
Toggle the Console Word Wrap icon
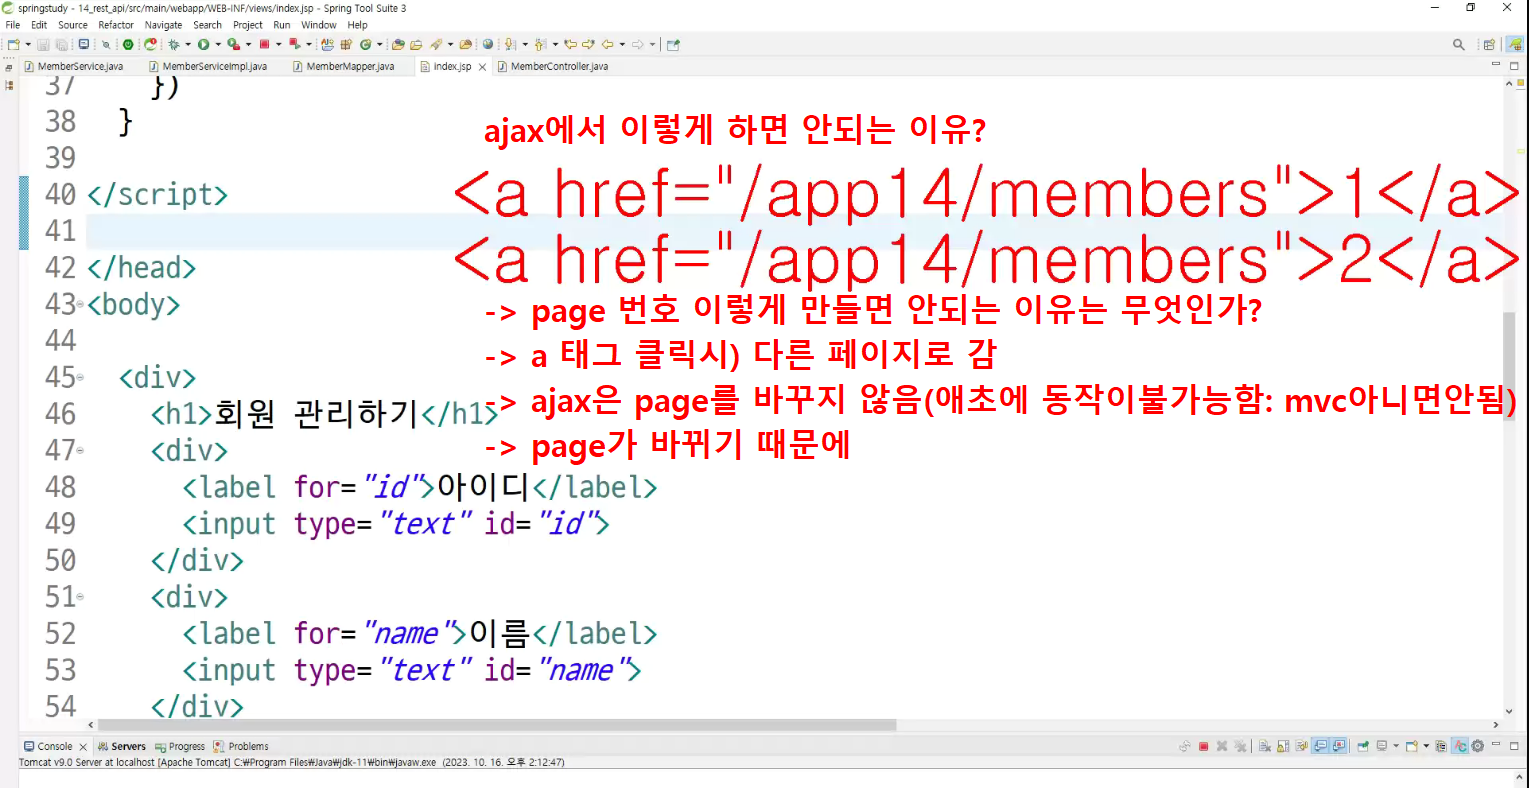coord(1301,746)
